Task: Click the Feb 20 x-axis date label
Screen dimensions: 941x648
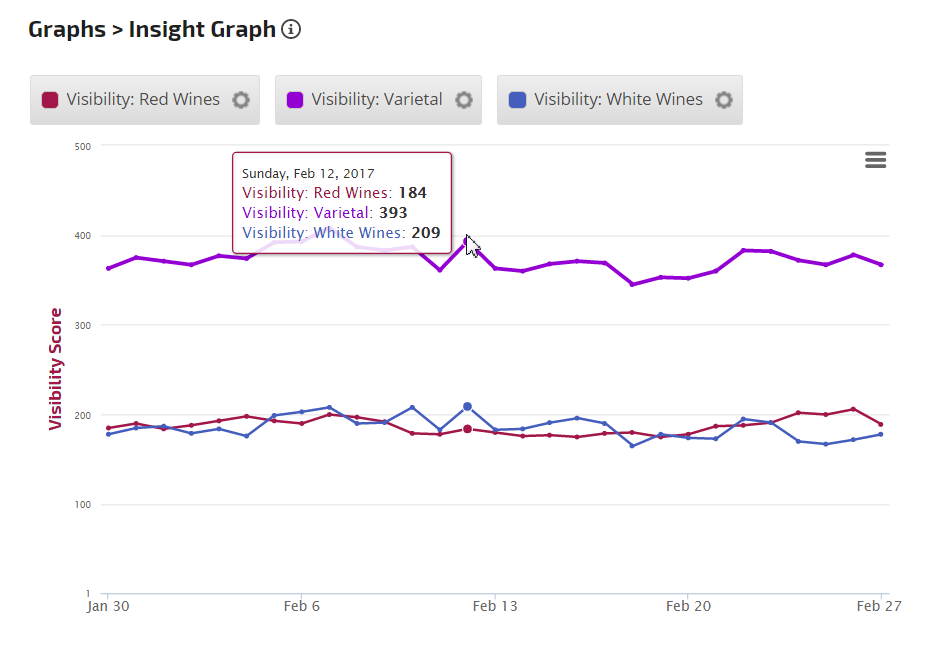Action: click(688, 606)
